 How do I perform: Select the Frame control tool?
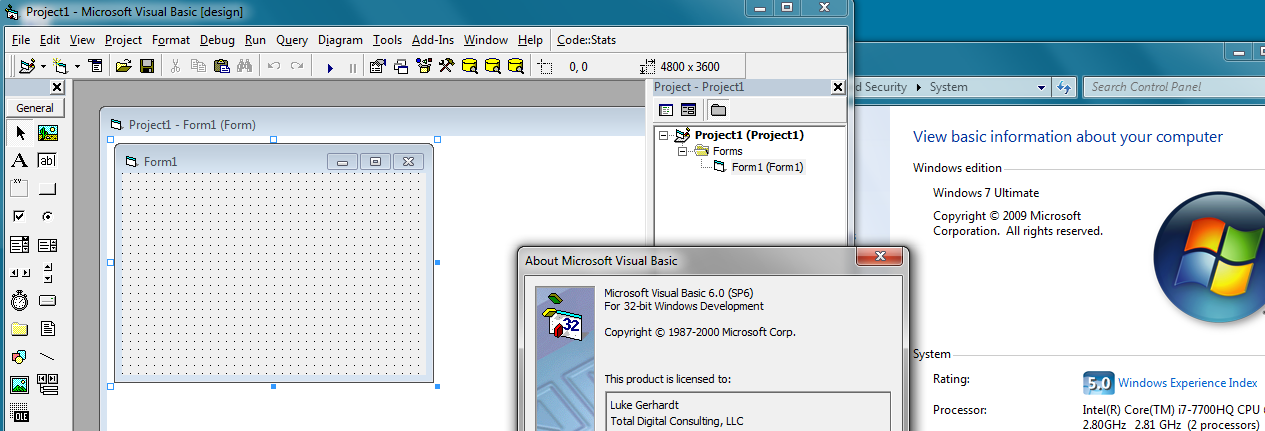point(19,189)
